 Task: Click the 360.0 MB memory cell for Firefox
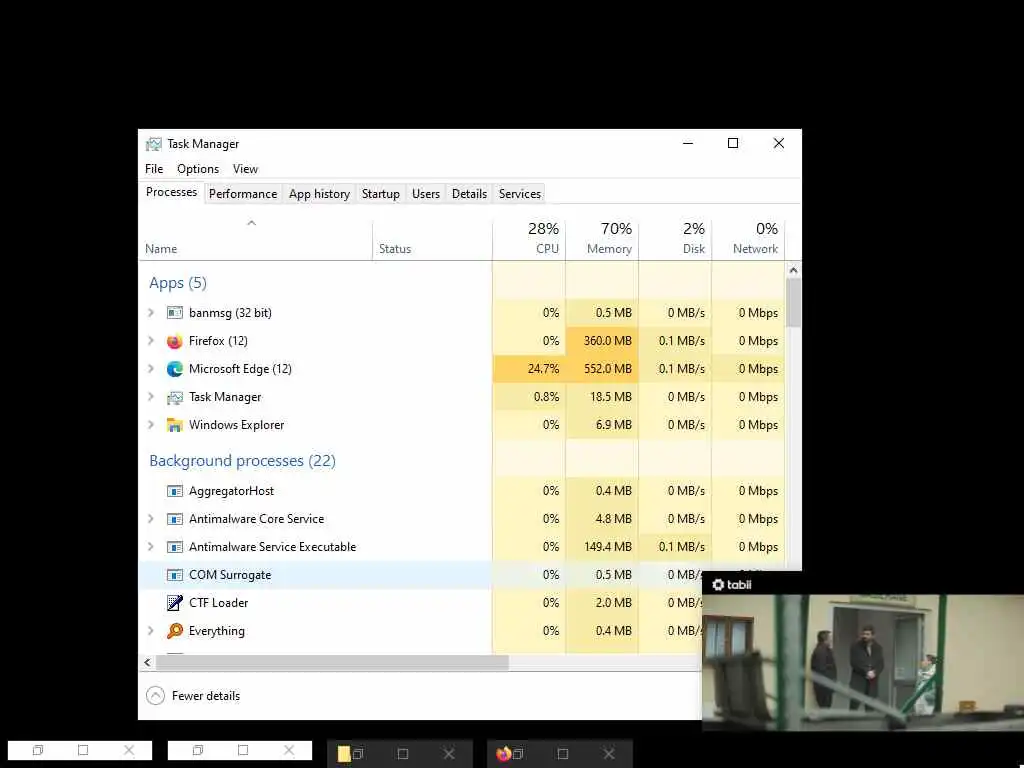click(601, 341)
